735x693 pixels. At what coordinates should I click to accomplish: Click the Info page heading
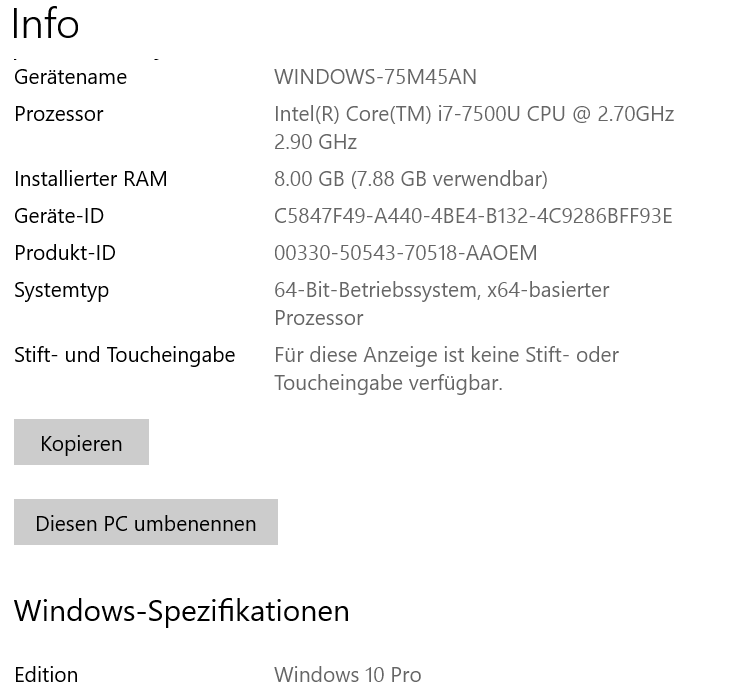pos(45,24)
